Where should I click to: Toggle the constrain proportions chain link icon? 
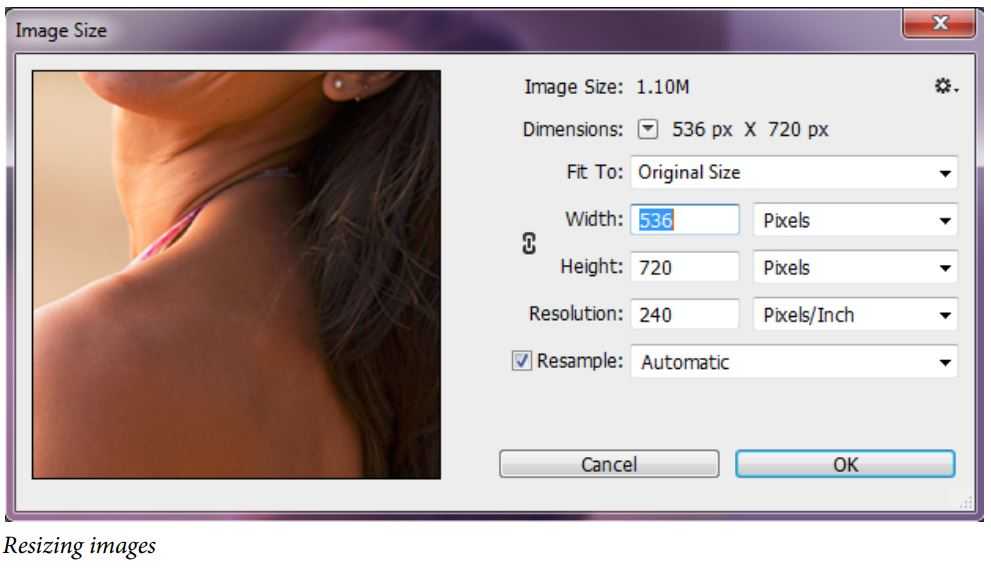point(529,243)
